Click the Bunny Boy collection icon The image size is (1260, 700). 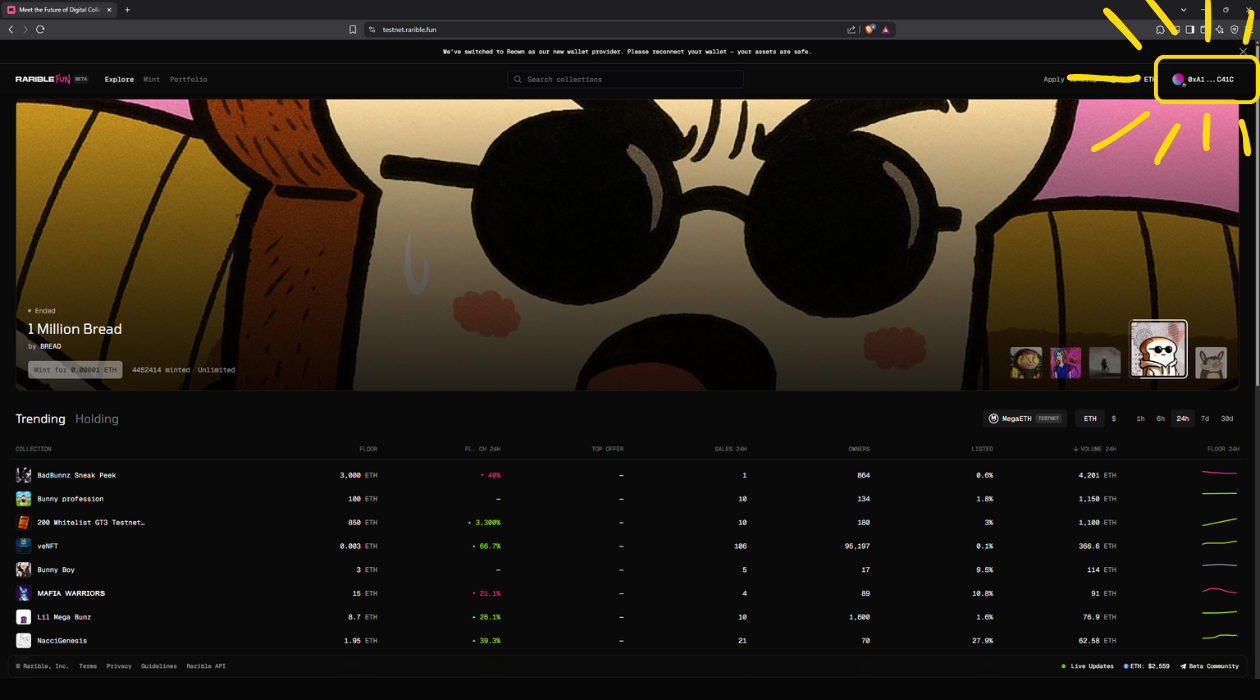(x=23, y=570)
